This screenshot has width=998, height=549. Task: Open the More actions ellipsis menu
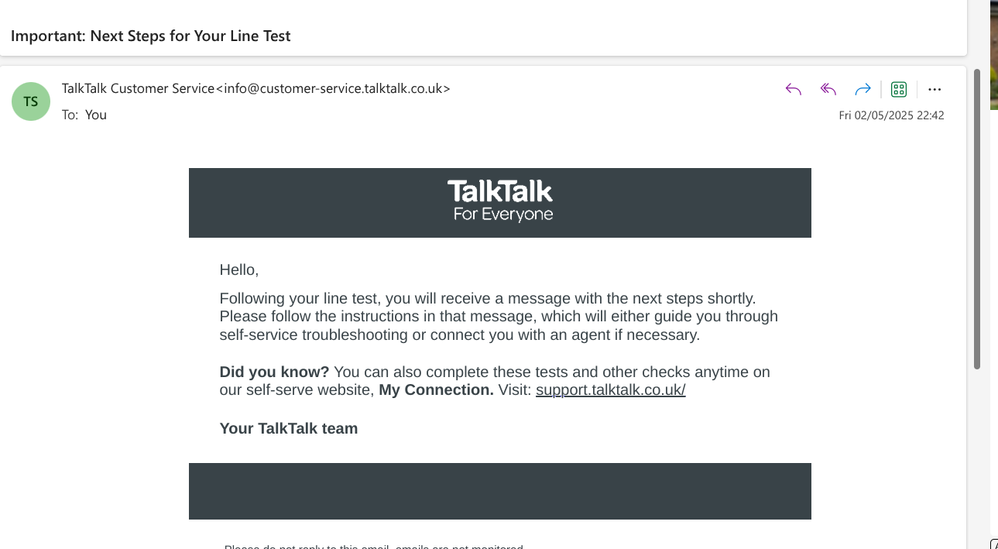[935, 89]
